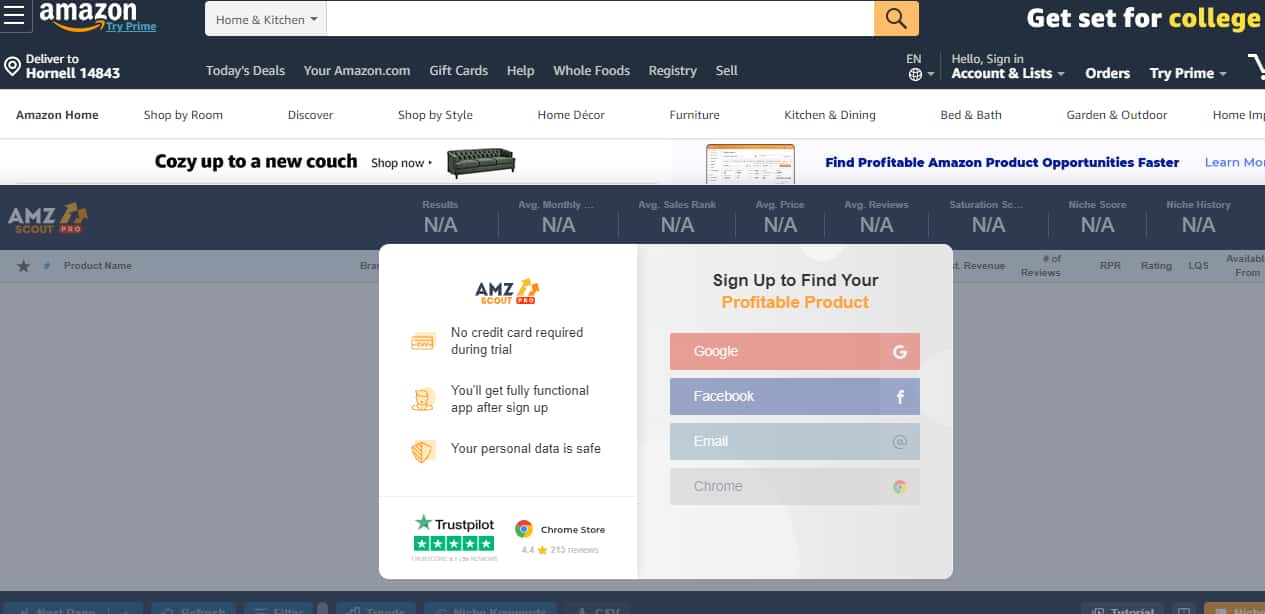1265x614 pixels.
Task: Sign up with Email
Action: 795,442
